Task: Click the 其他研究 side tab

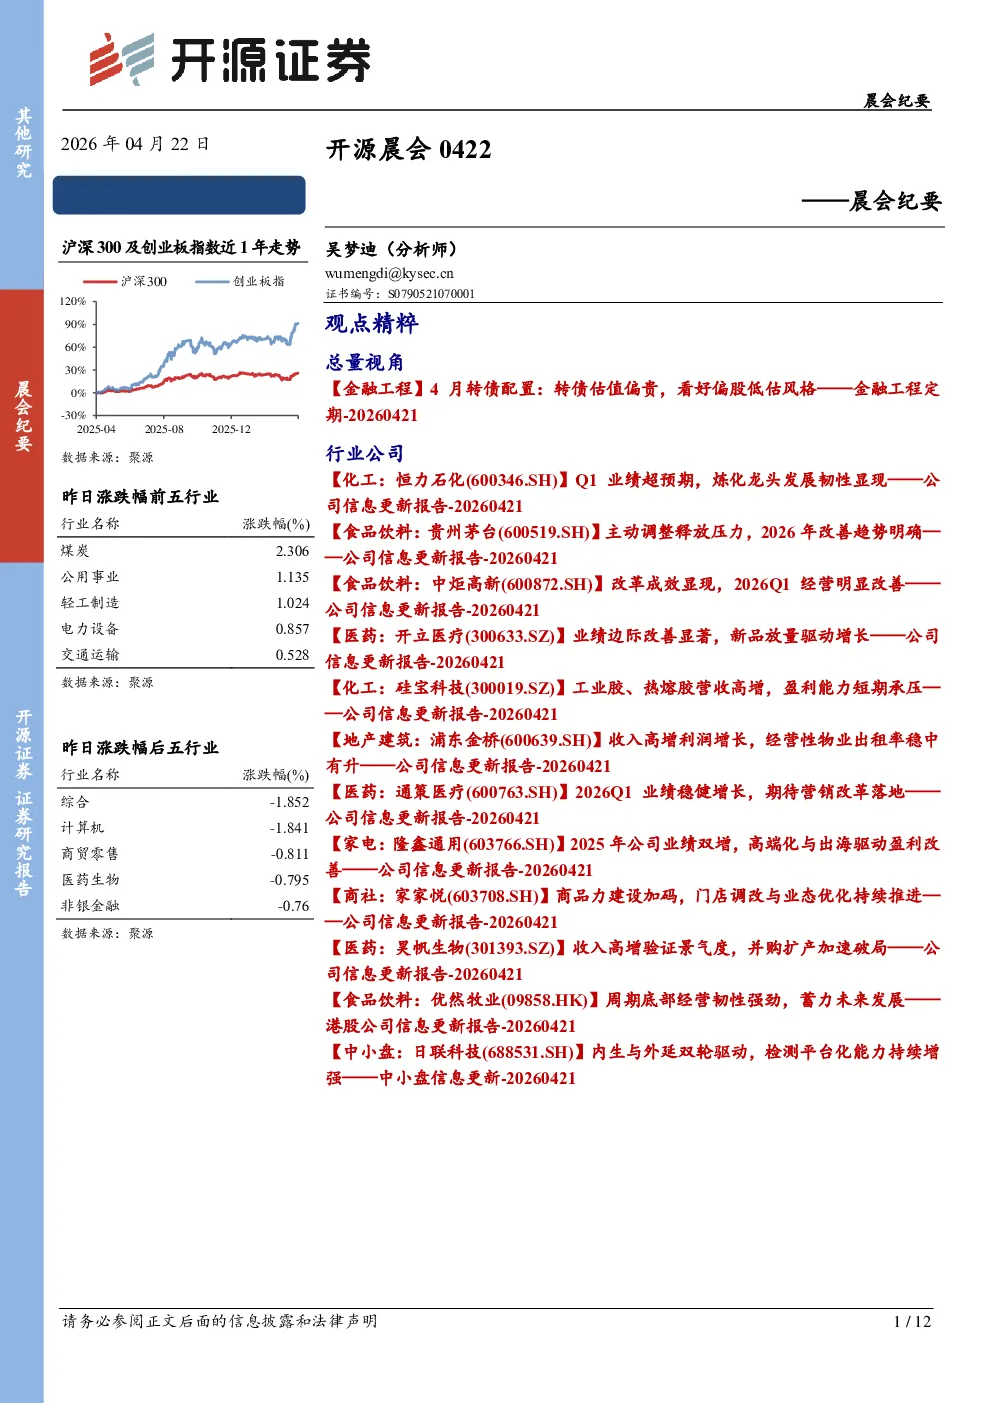Action: click(23, 143)
